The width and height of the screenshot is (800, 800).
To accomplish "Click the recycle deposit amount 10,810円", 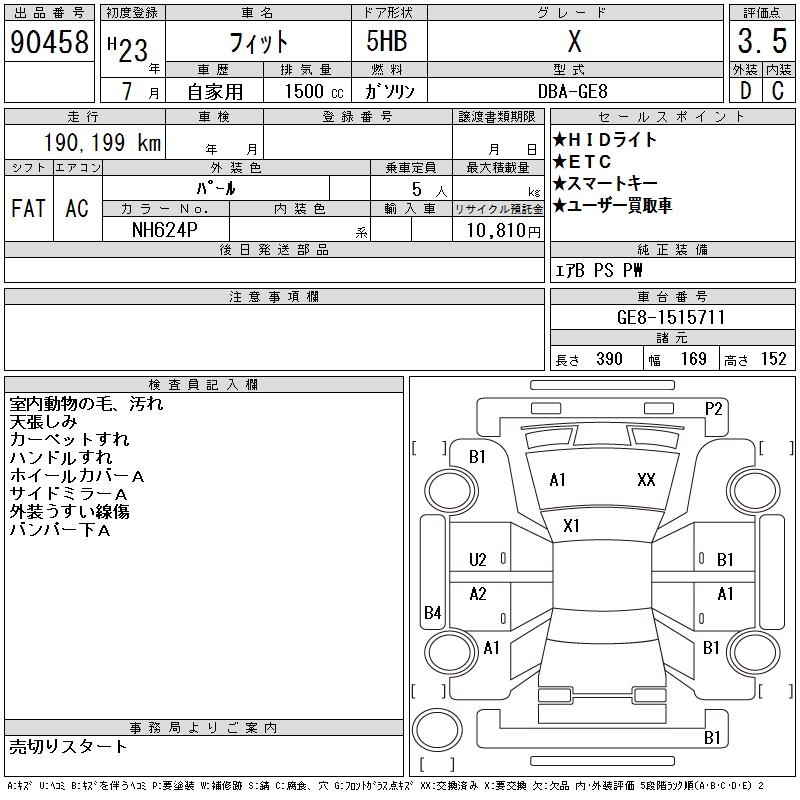I will 498,230.
